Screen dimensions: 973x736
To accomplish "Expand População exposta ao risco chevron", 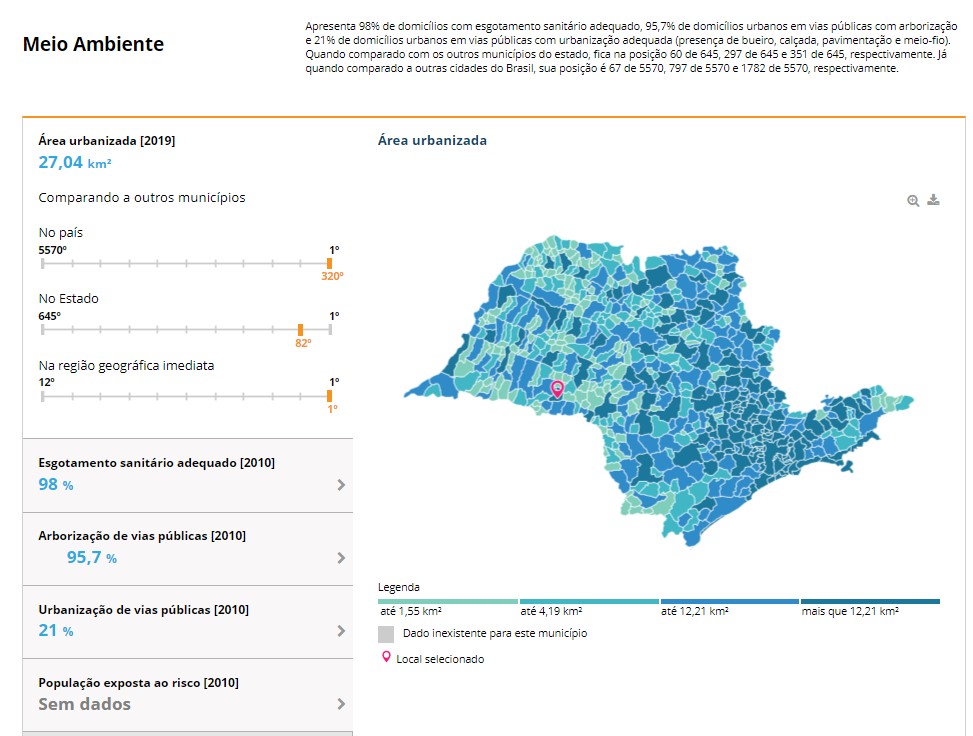I will pyautogui.click(x=341, y=704).
